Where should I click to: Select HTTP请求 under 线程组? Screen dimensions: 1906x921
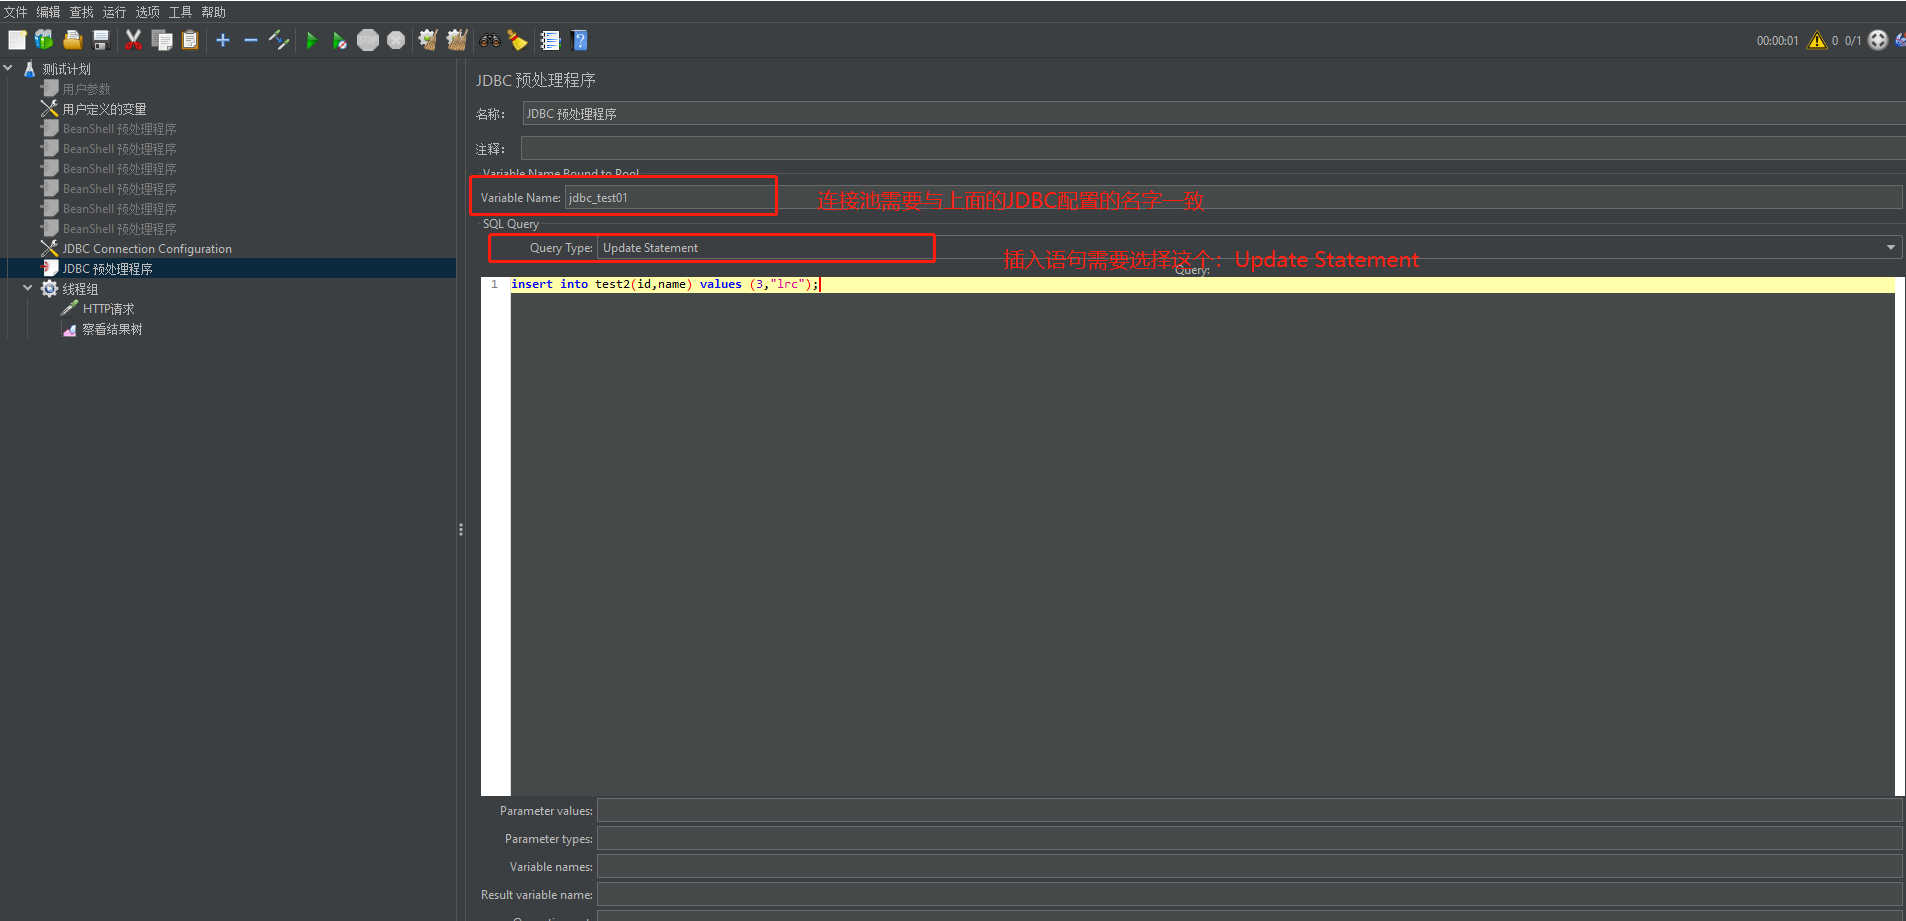coord(108,309)
